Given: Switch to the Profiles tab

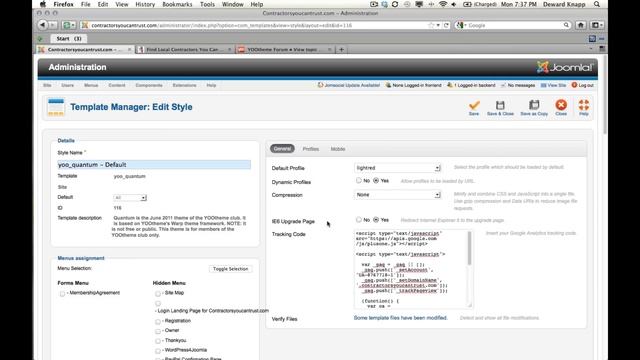Looking at the screenshot, I should click(x=311, y=149).
